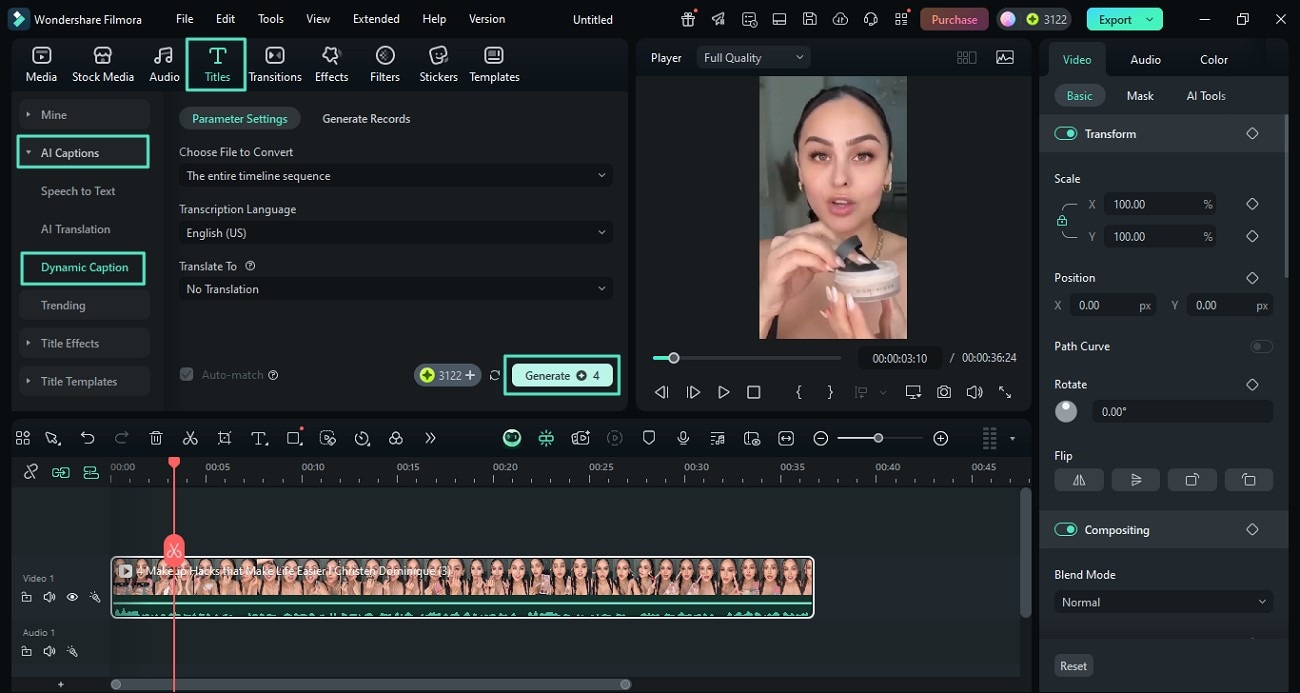1300x693 pixels.
Task: Add keyframe for Rotate
Action: 1252,384
